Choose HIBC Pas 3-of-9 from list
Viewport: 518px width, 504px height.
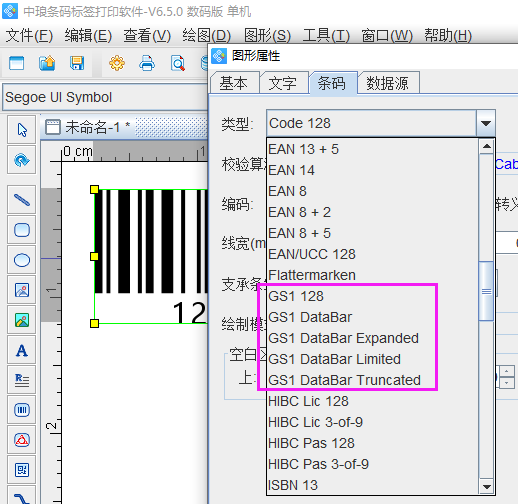[373, 464]
